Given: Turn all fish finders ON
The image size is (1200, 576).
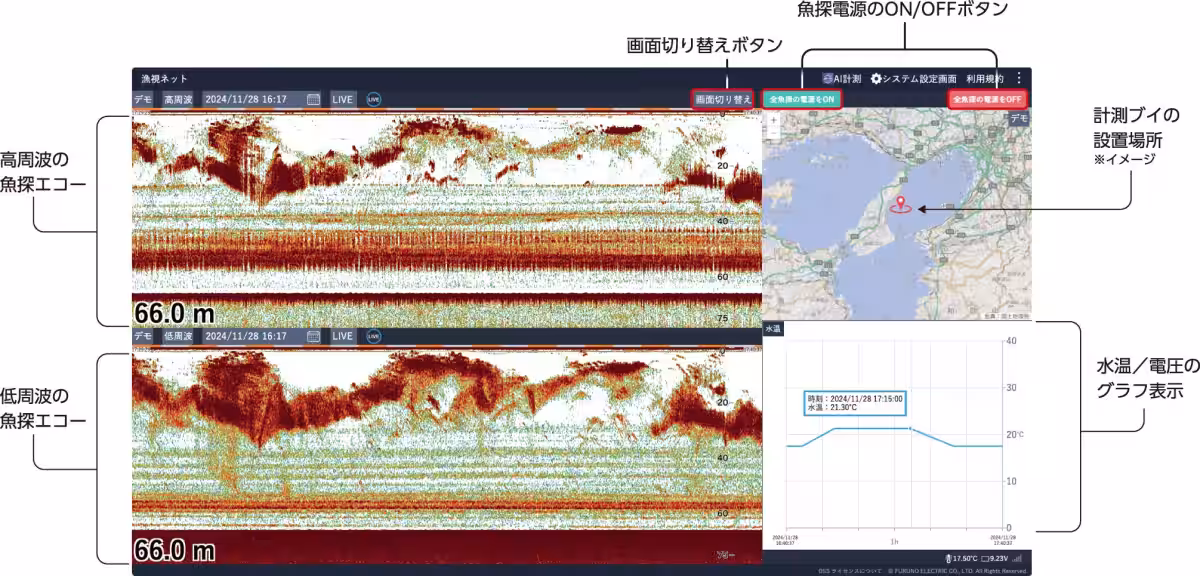Looking at the screenshot, I should 802,99.
